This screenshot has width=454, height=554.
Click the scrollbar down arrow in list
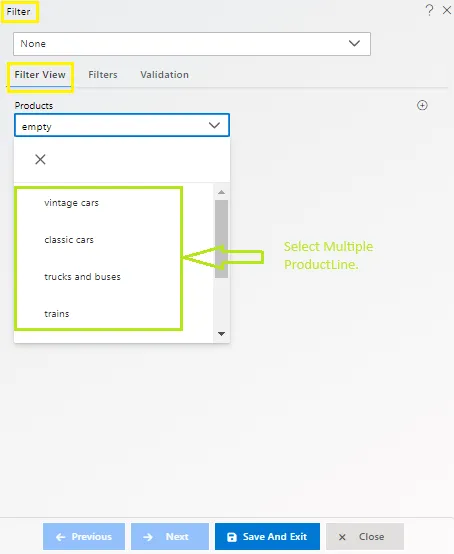click(x=222, y=334)
